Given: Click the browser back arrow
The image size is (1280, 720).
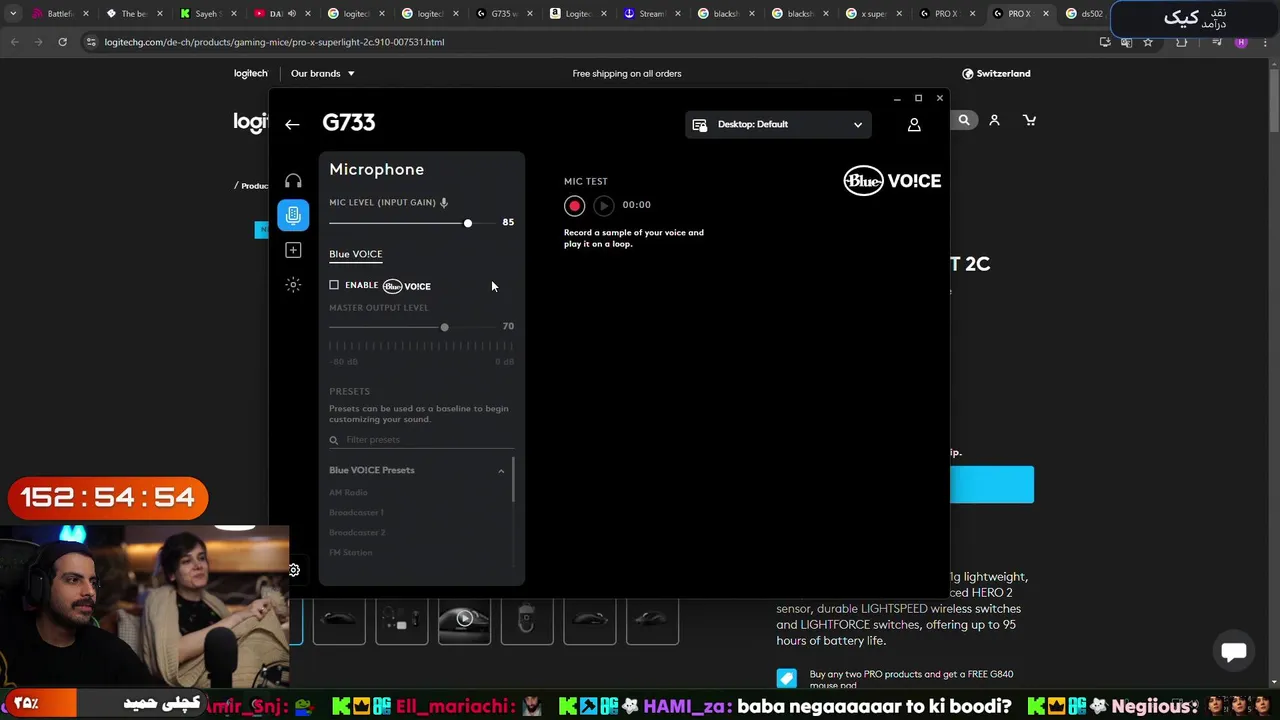Looking at the screenshot, I should pyautogui.click(x=14, y=42).
